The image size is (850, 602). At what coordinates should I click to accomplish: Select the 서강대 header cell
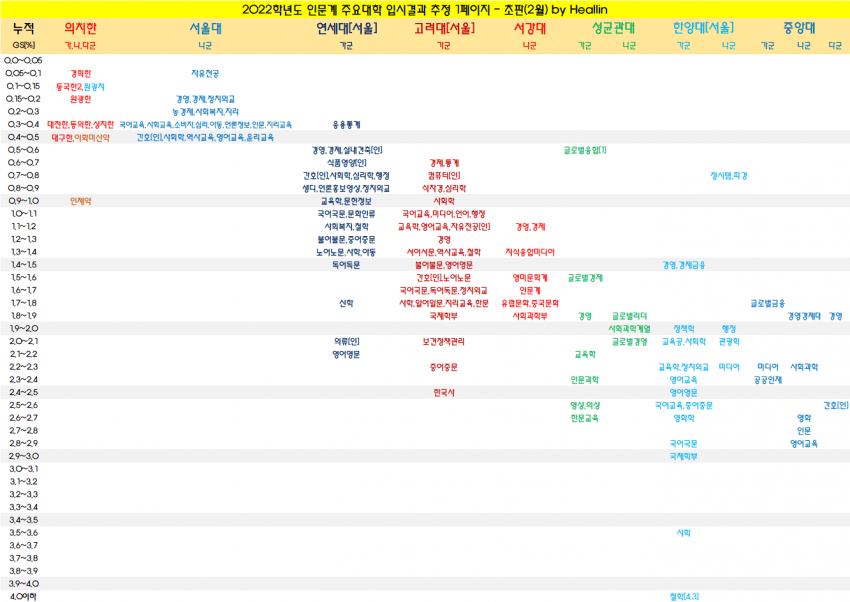click(529, 29)
